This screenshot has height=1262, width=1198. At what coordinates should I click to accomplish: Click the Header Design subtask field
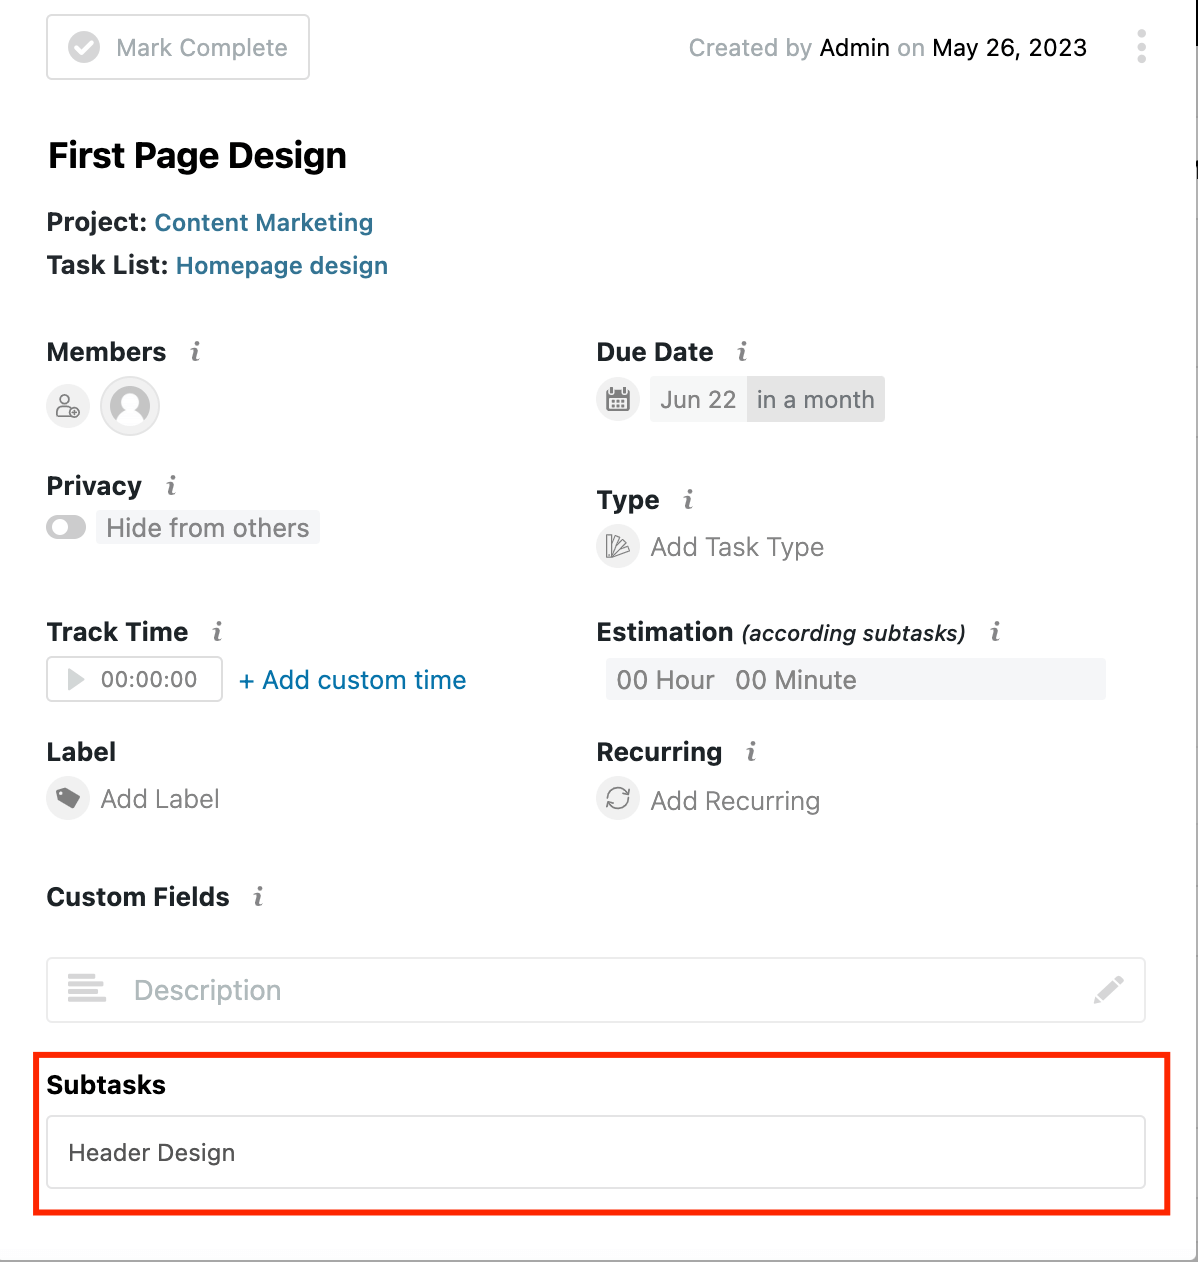click(595, 1152)
